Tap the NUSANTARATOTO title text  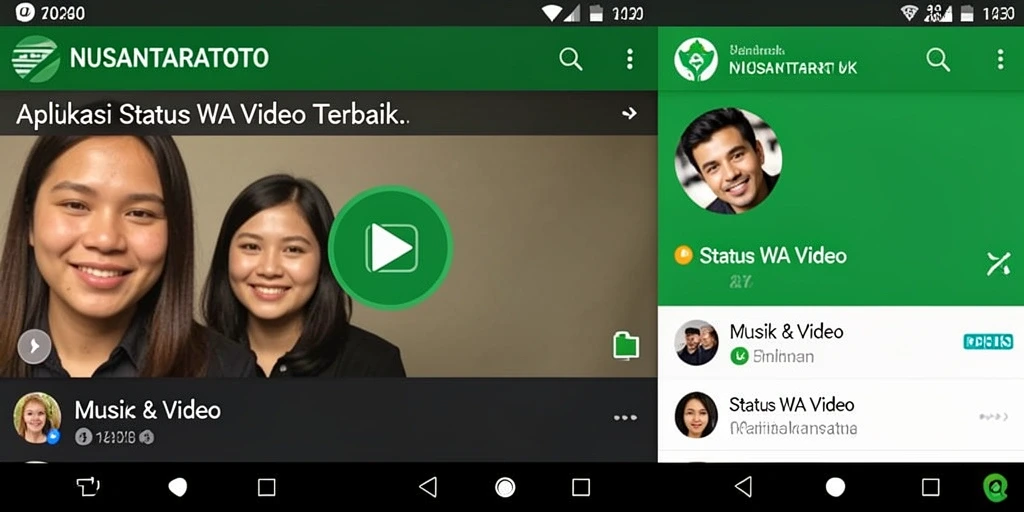coord(169,58)
